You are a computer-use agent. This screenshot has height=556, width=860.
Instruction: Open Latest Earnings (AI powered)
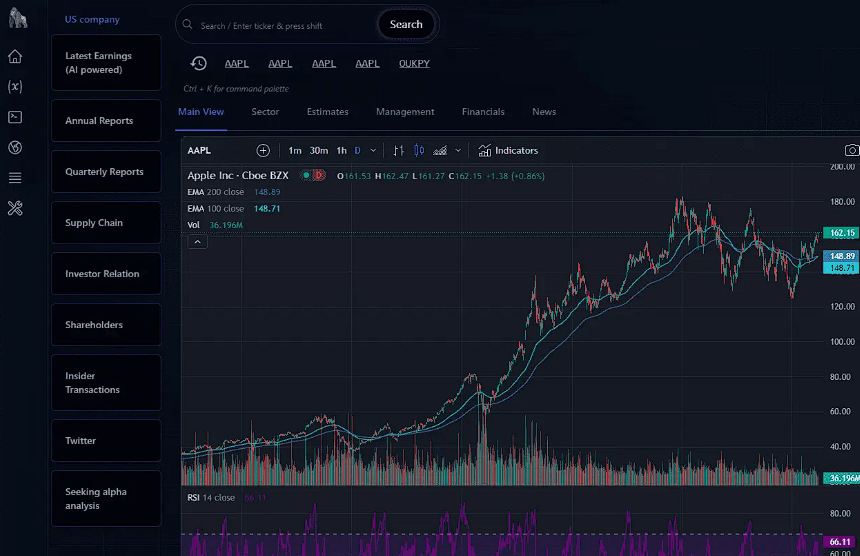(x=106, y=63)
